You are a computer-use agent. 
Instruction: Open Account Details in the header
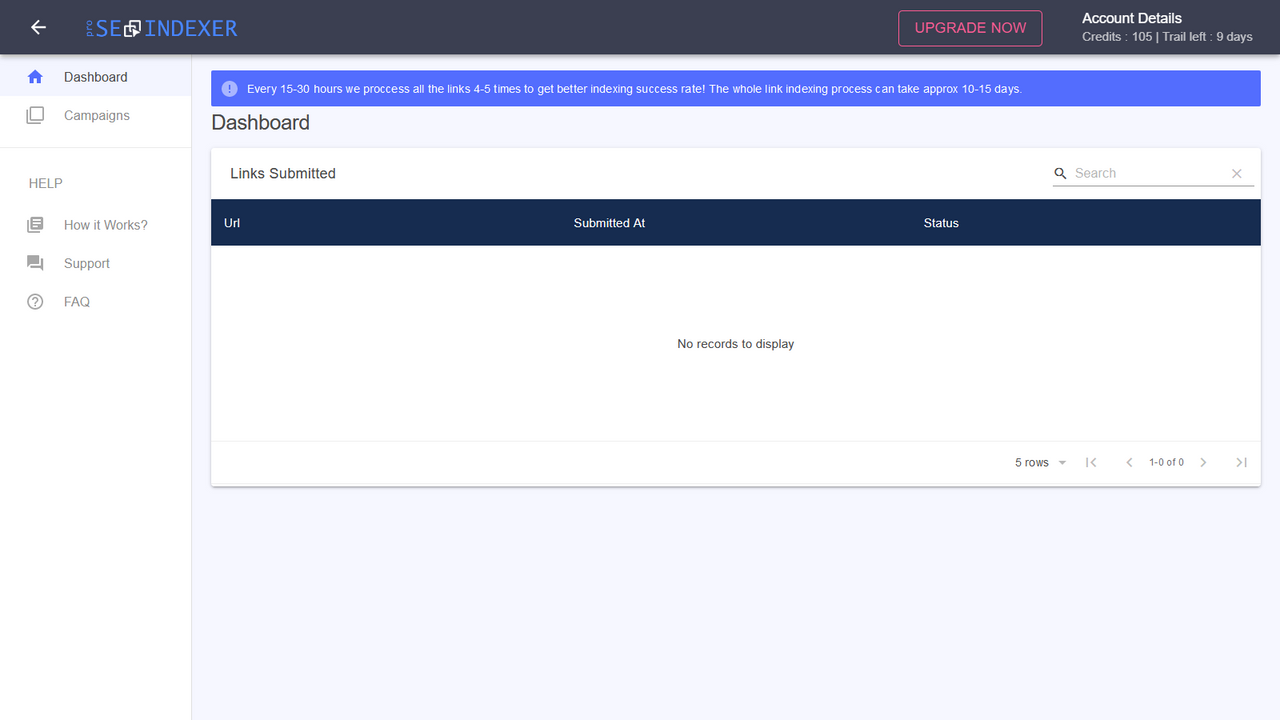click(1131, 18)
